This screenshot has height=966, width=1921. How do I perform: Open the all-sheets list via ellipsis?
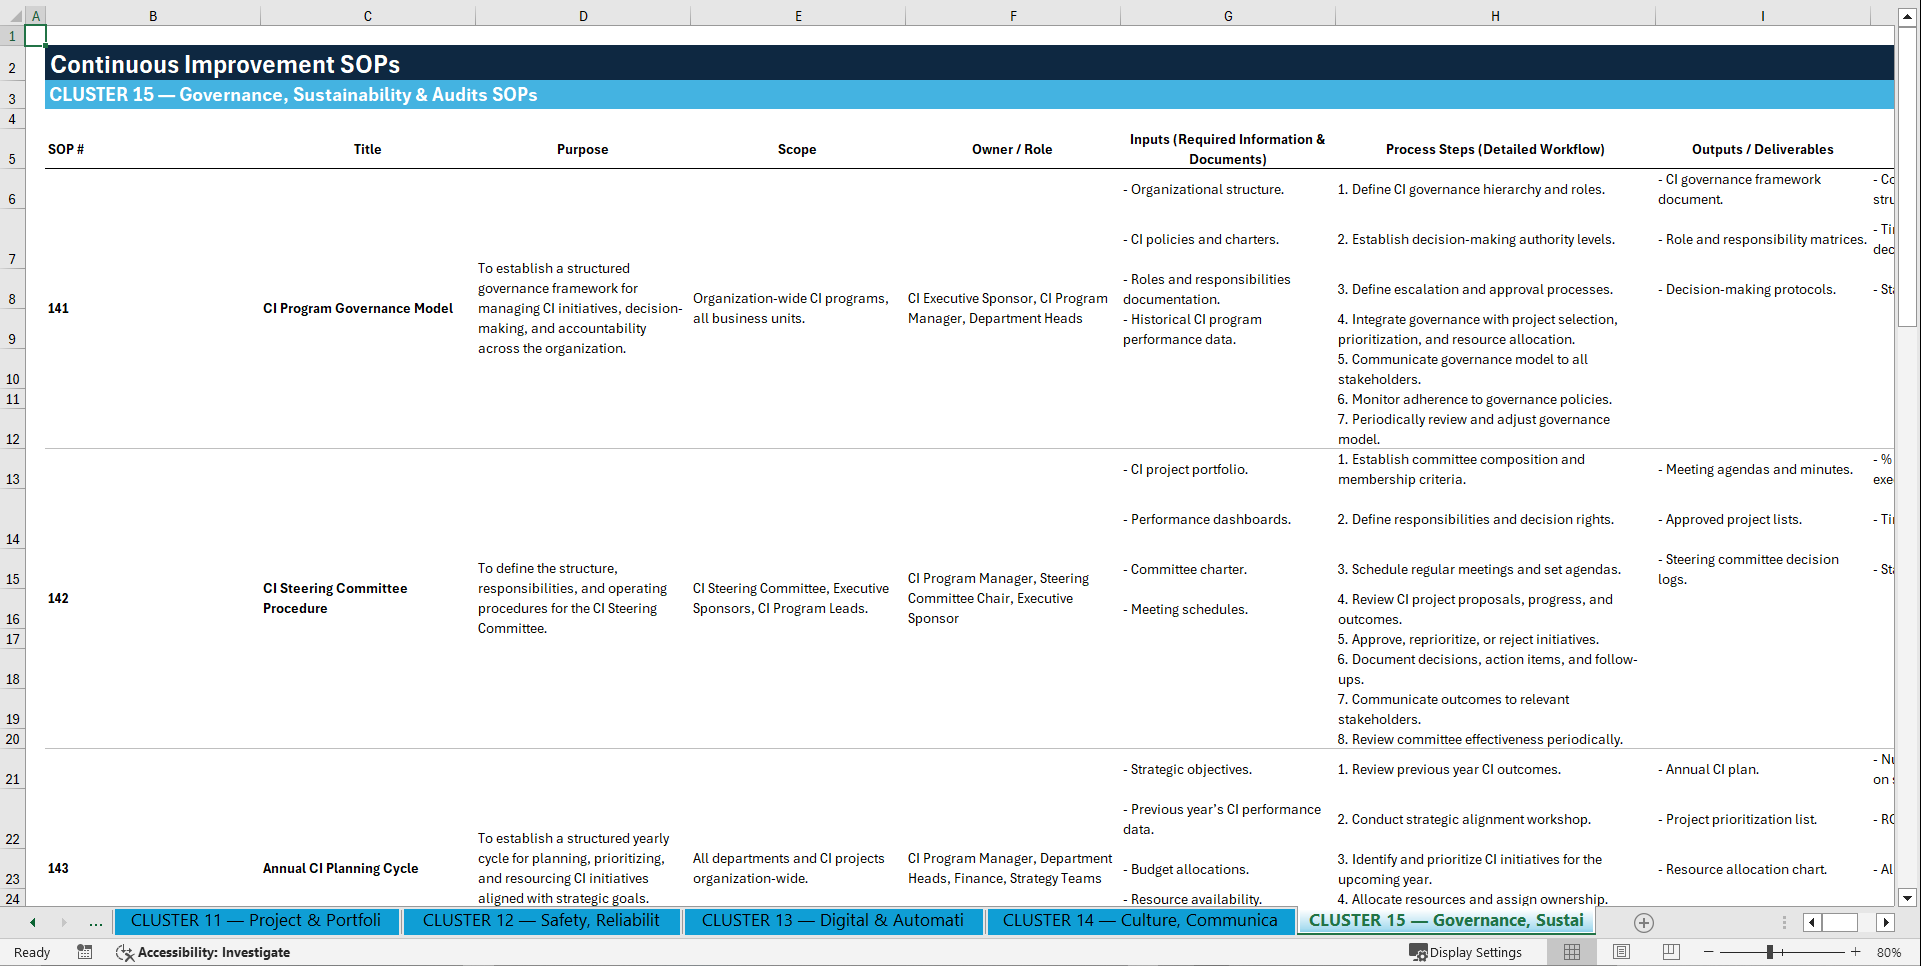[96, 922]
